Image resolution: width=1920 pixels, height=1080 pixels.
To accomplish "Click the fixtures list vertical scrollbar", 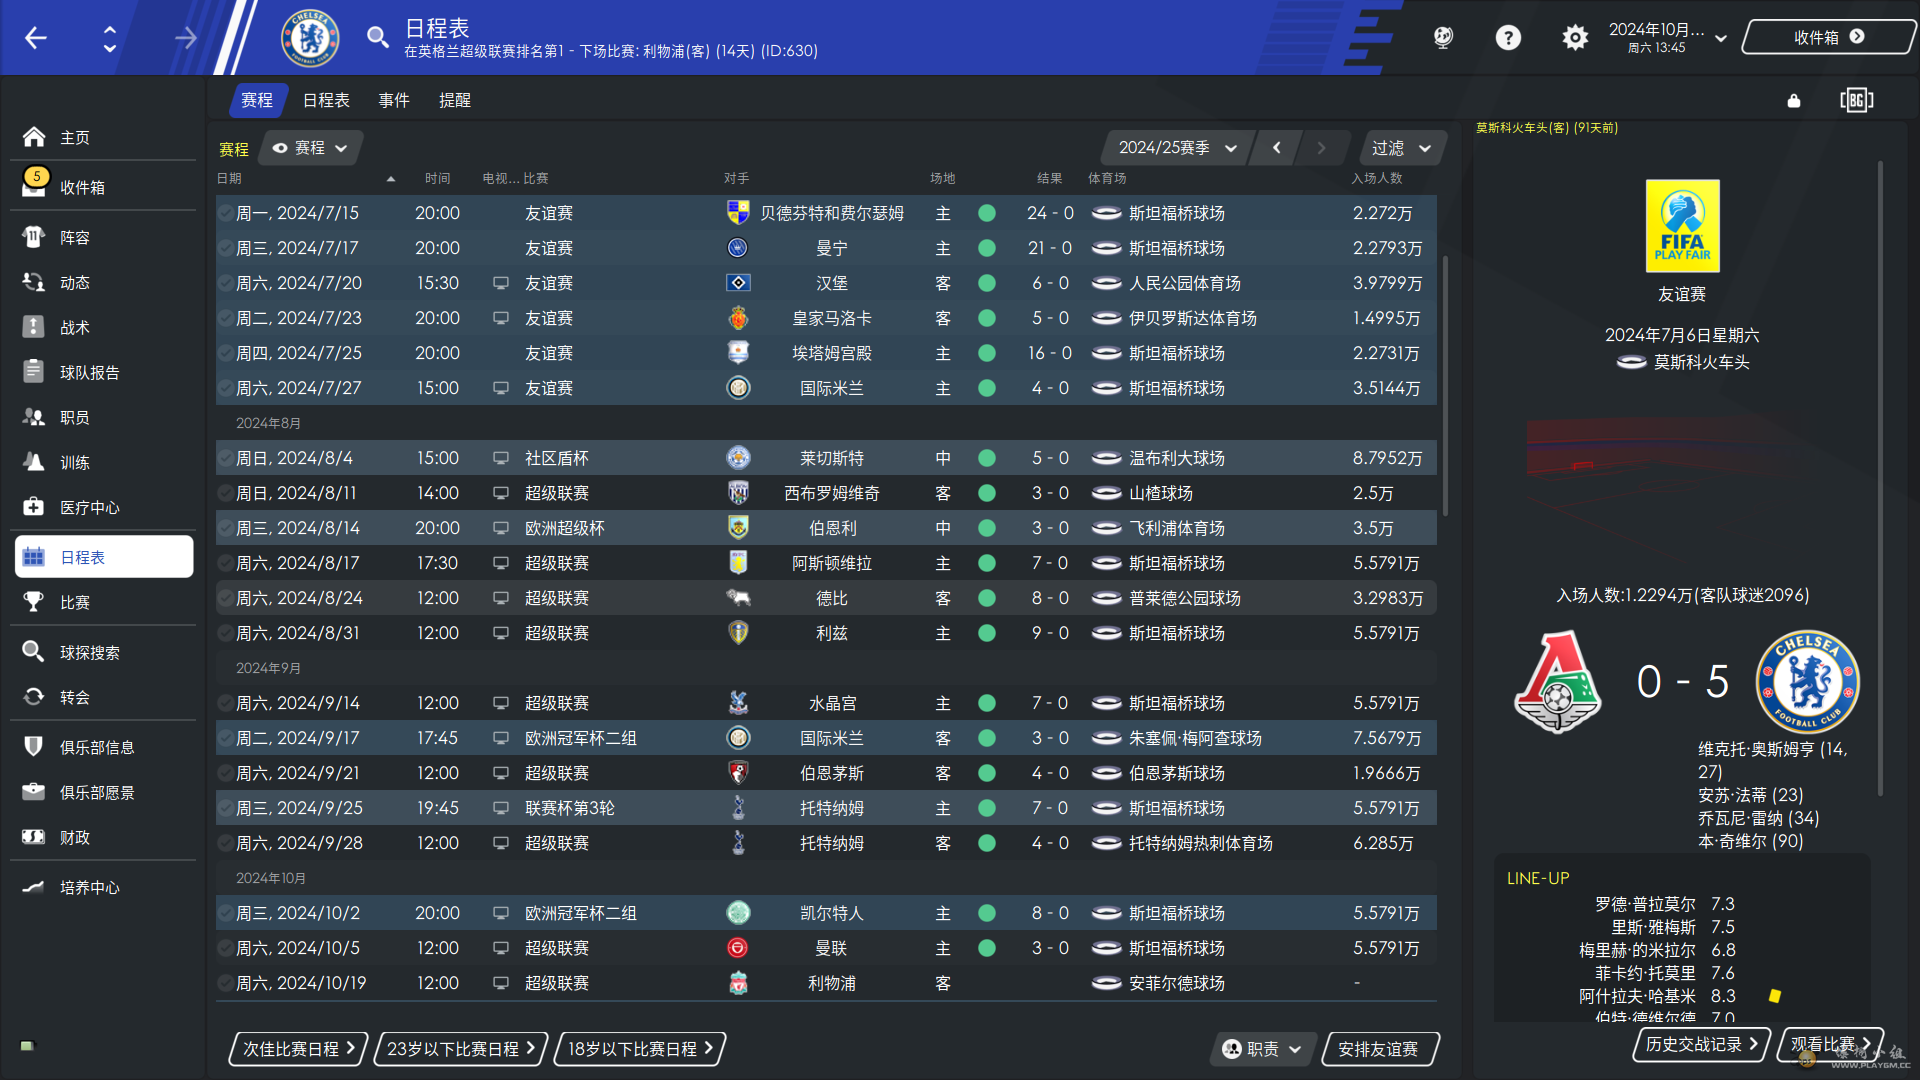I will pos(1445,386).
